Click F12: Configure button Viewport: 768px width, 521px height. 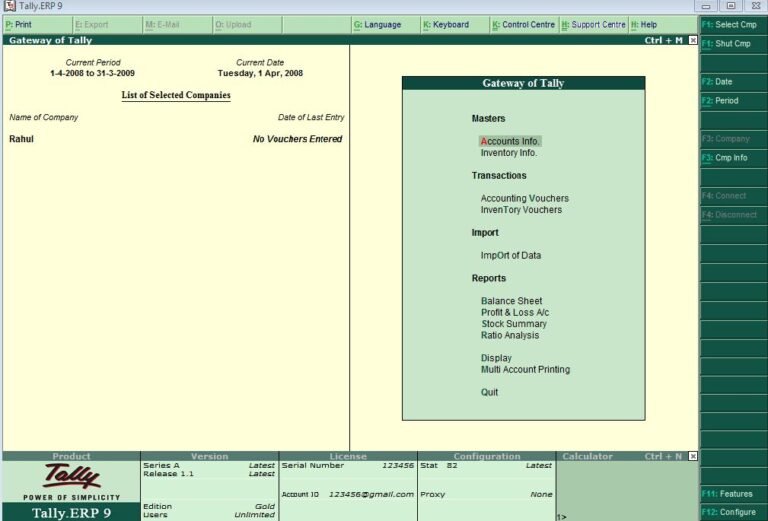(733, 512)
